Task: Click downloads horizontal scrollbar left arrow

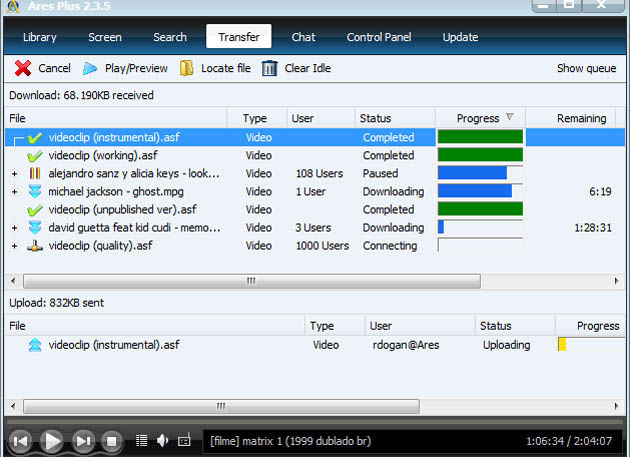Action: point(13,281)
